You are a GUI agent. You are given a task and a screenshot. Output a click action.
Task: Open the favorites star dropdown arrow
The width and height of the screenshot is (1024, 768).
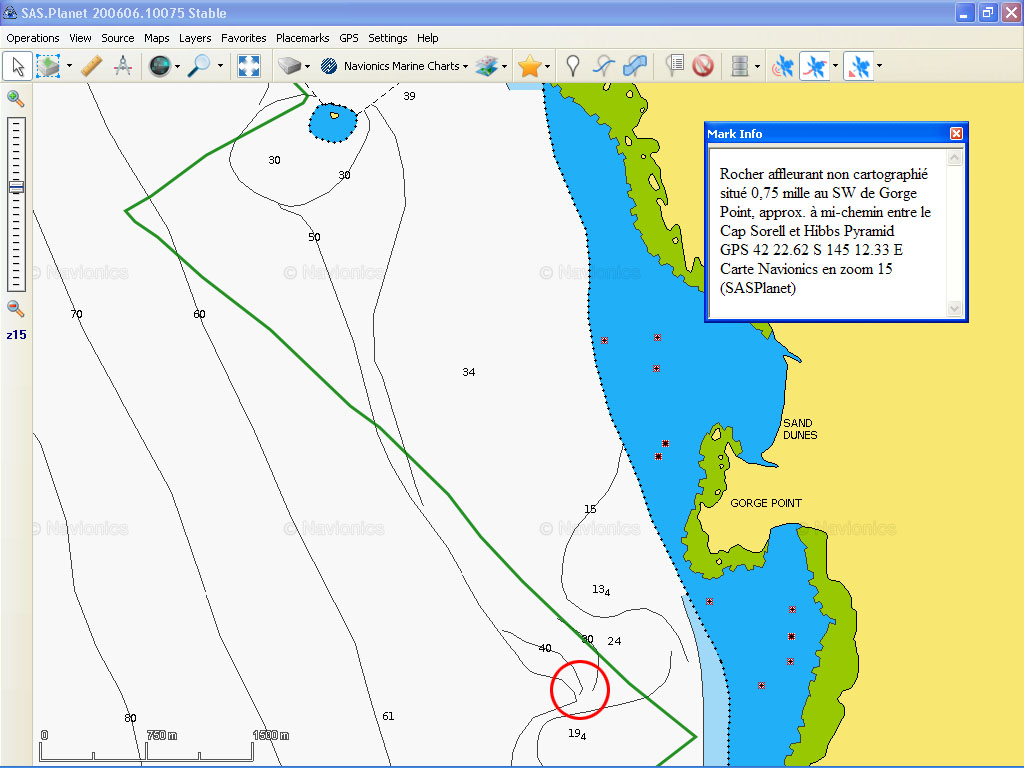click(x=547, y=66)
